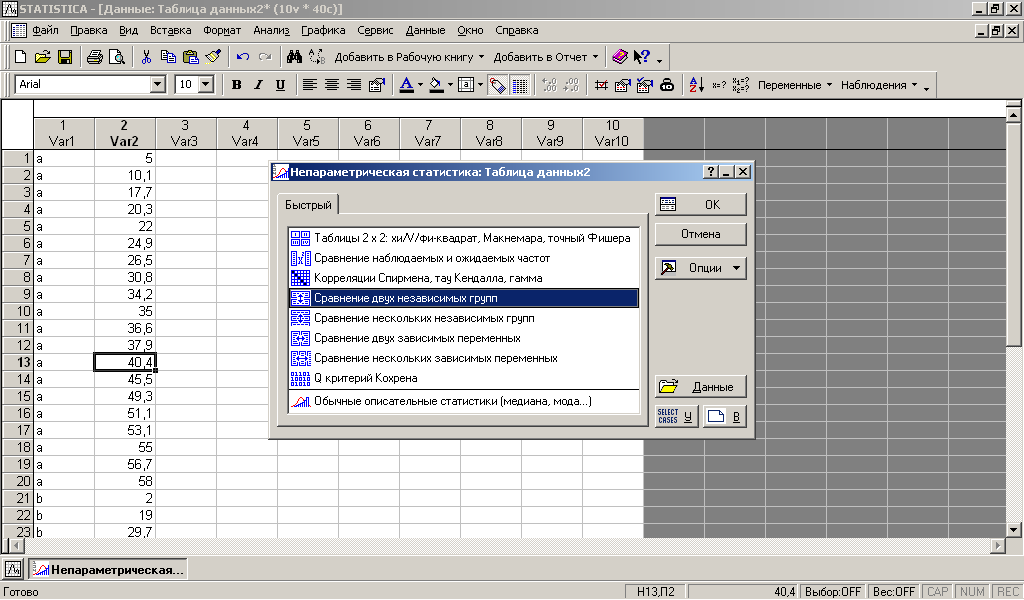The width and height of the screenshot is (1024, 600).
Task: Click the Непараметрическая taskbar button
Action: 108,569
